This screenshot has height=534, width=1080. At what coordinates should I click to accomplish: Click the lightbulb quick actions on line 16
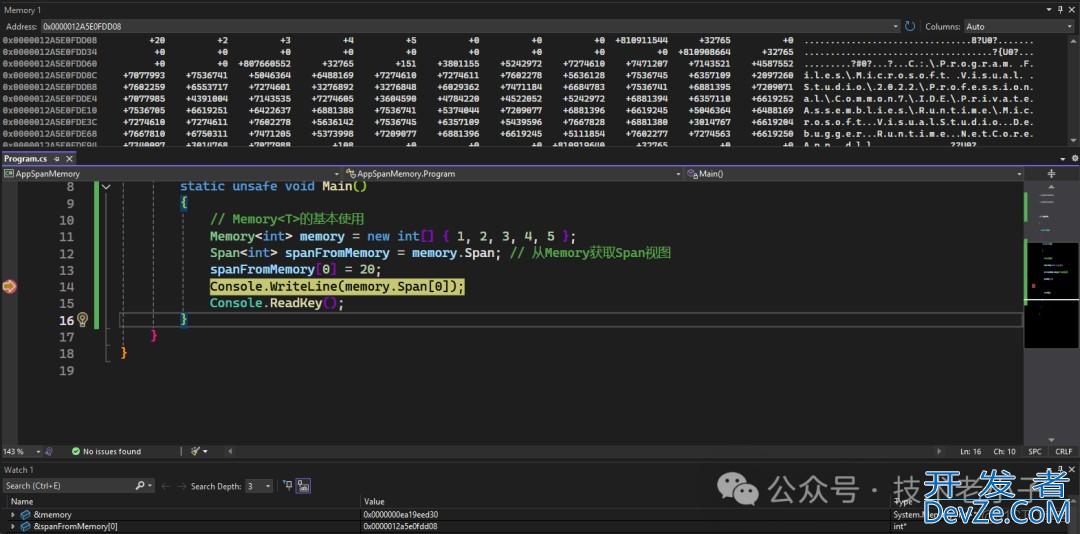point(83,320)
